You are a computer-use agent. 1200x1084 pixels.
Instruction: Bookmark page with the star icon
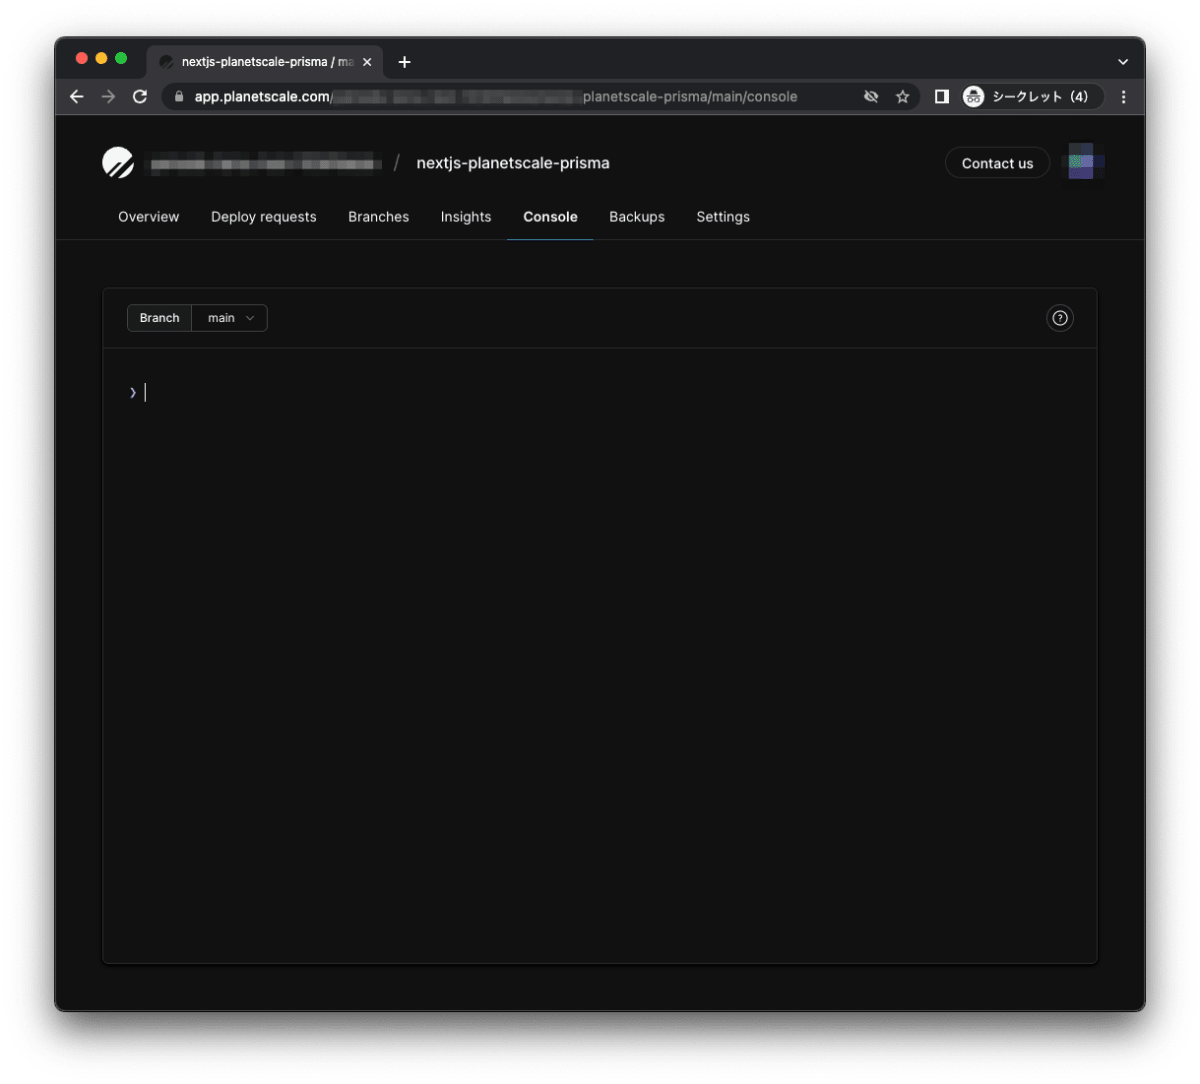tap(902, 97)
